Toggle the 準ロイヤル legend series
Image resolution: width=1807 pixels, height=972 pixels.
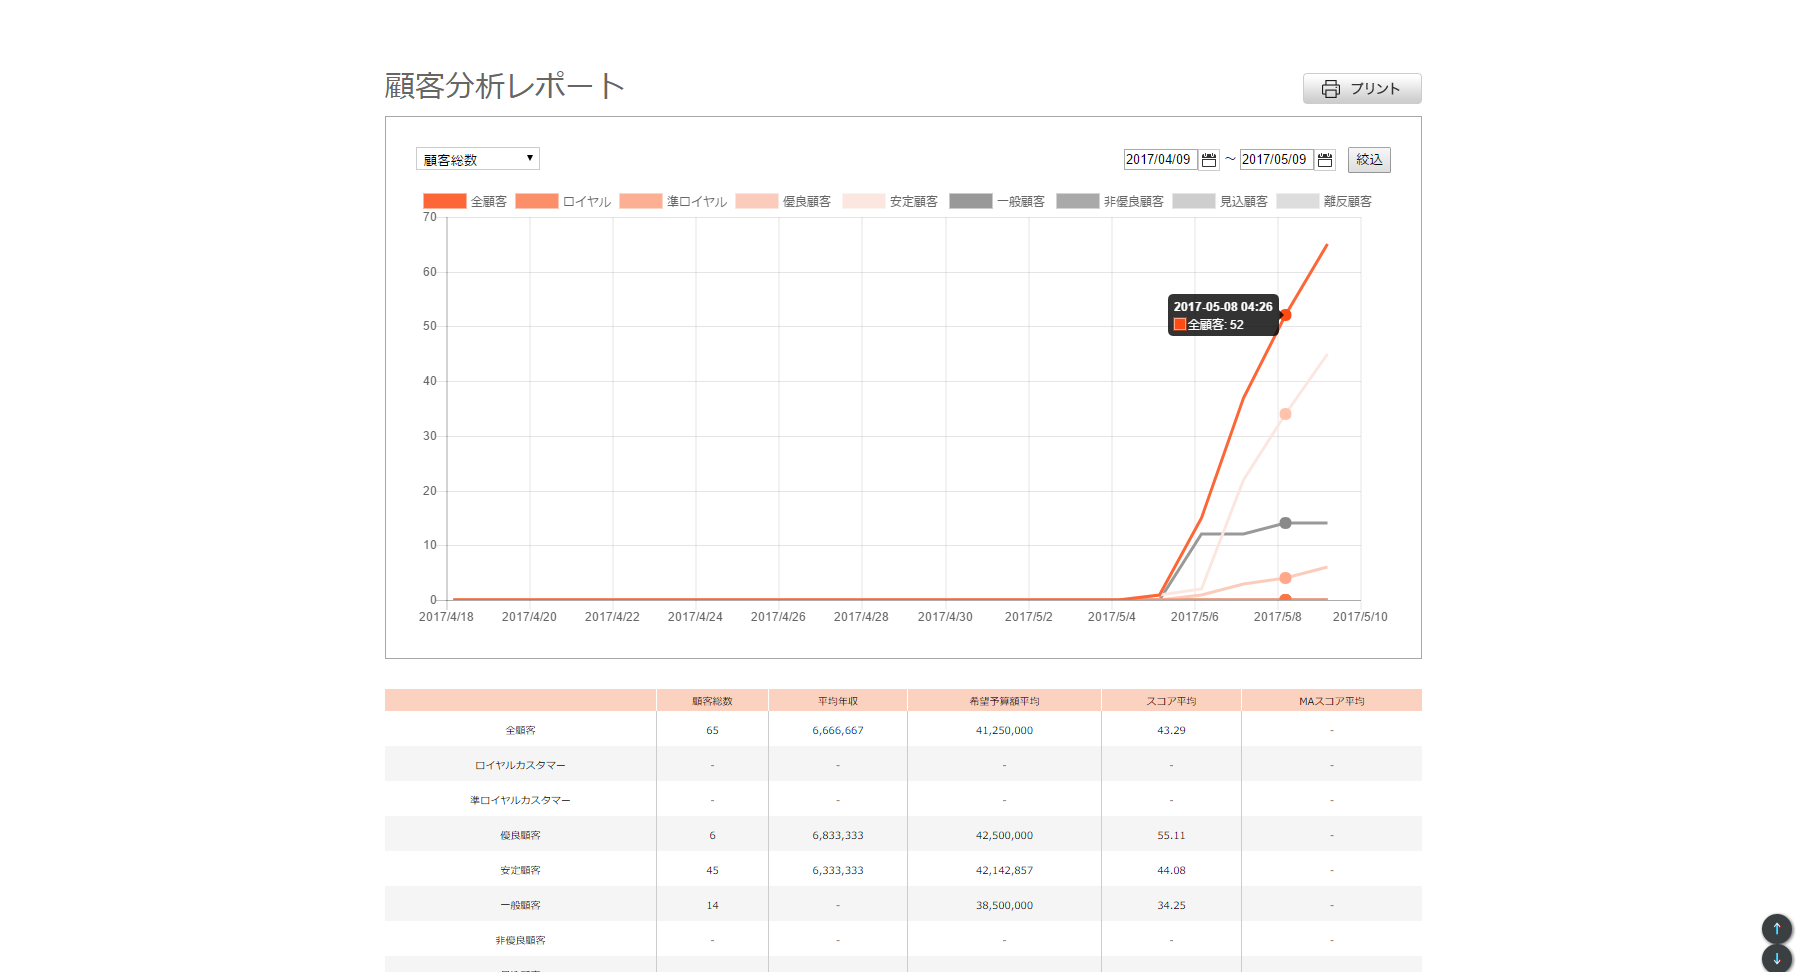pyautogui.click(x=673, y=201)
